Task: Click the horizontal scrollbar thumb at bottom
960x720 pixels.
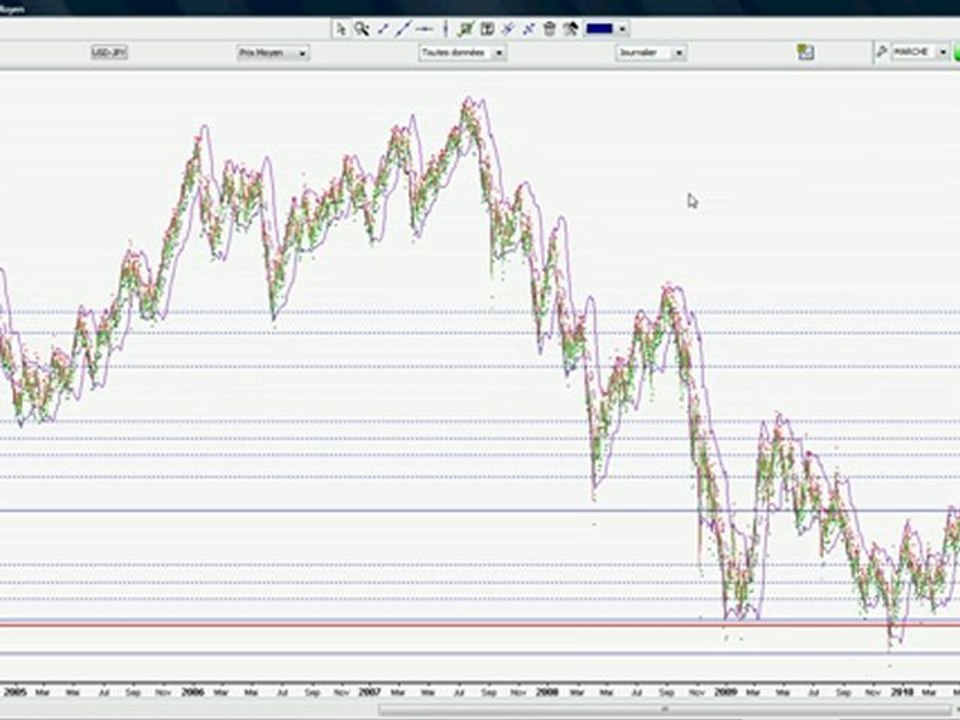Action: coord(664,710)
